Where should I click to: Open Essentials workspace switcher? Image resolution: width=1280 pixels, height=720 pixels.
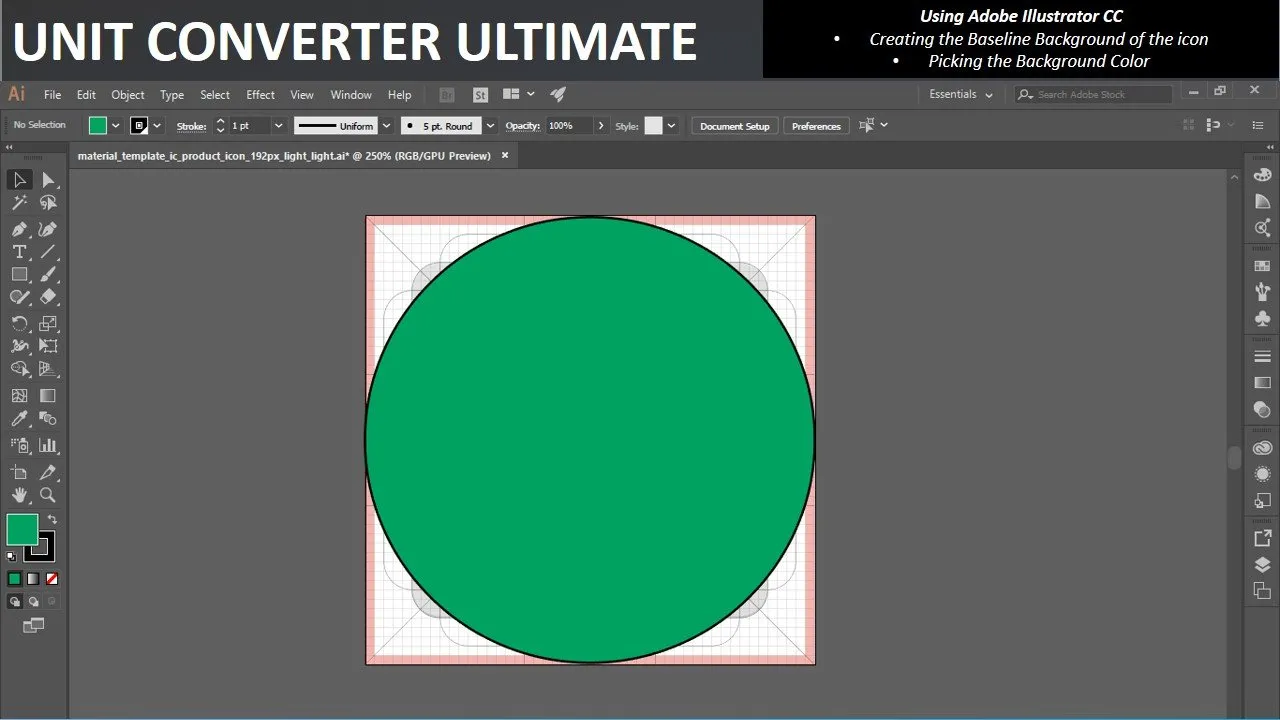(961, 94)
